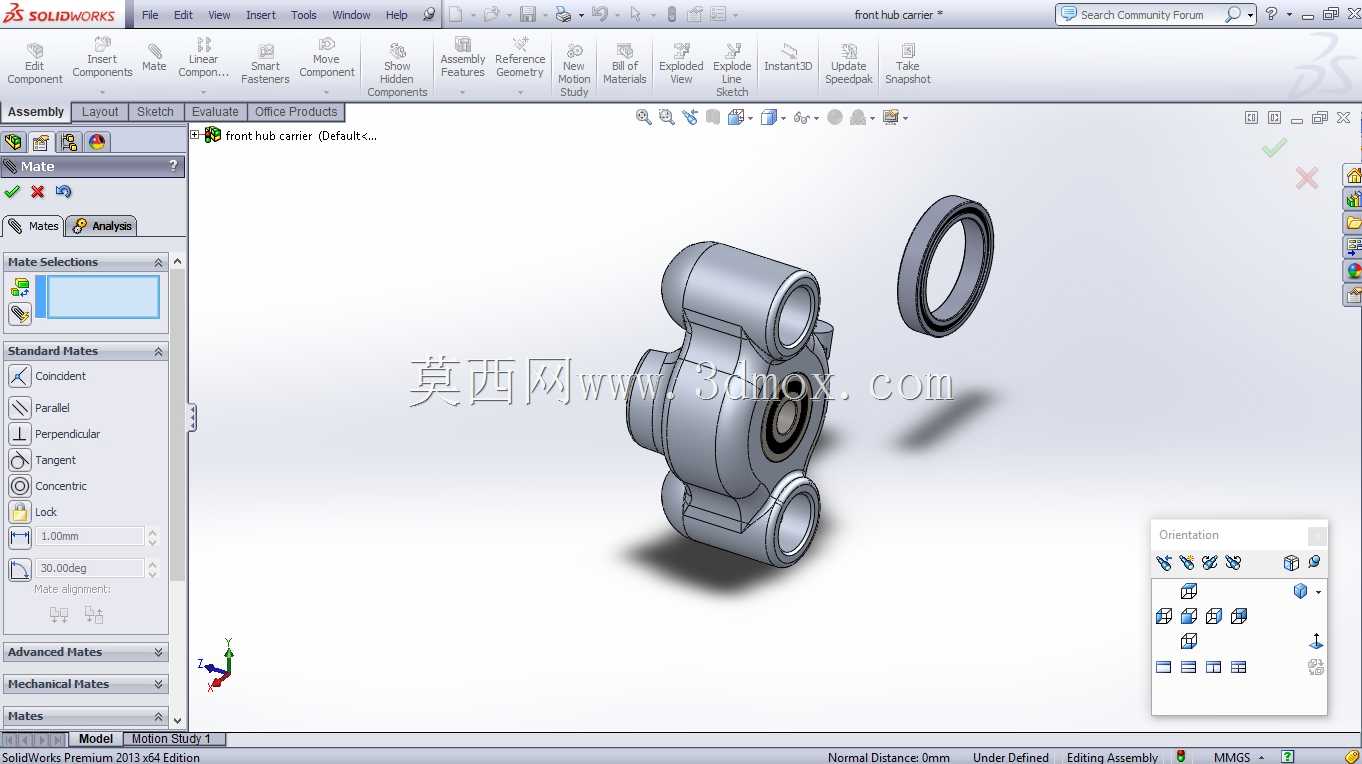Confirm mate with green checkmark in PropertyManager
The width and height of the screenshot is (1362, 764).
pyautogui.click(x=12, y=192)
